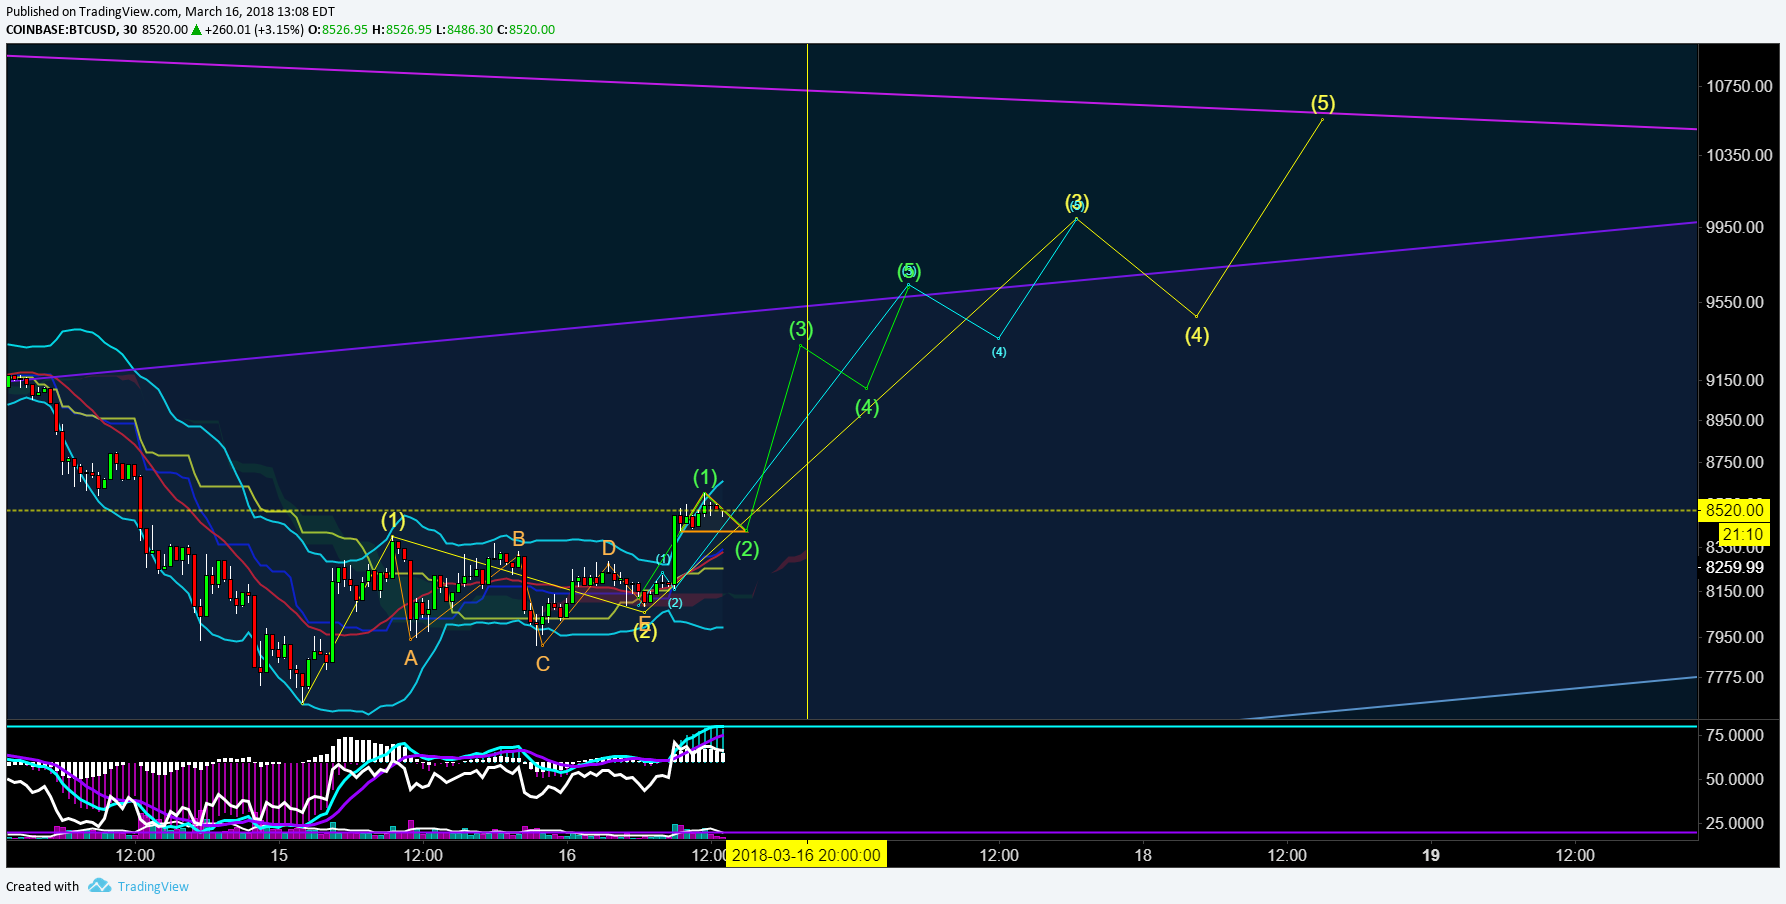Image resolution: width=1786 pixels, height=904 pixels.
Task: Click the 21:10 bar countdown label
Action: tap(1743, 535)
